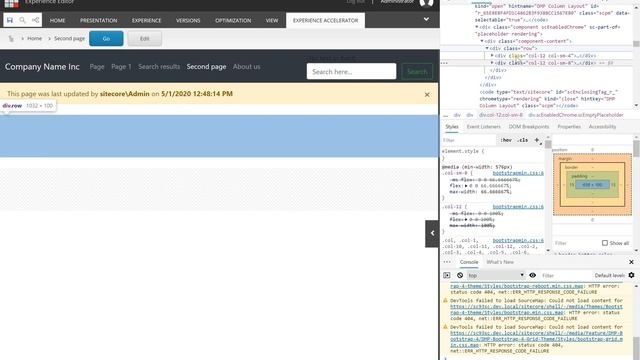Click the Styles pane Filter field
The image size is (640, 360).
[469, 140]
